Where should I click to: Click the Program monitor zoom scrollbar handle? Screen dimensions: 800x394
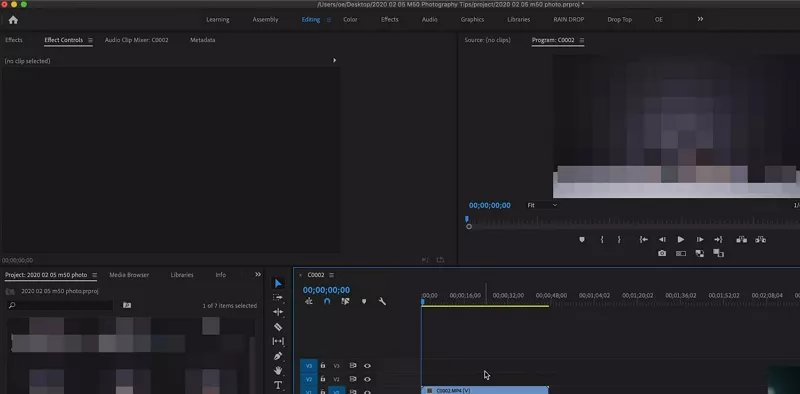[469, 227]
